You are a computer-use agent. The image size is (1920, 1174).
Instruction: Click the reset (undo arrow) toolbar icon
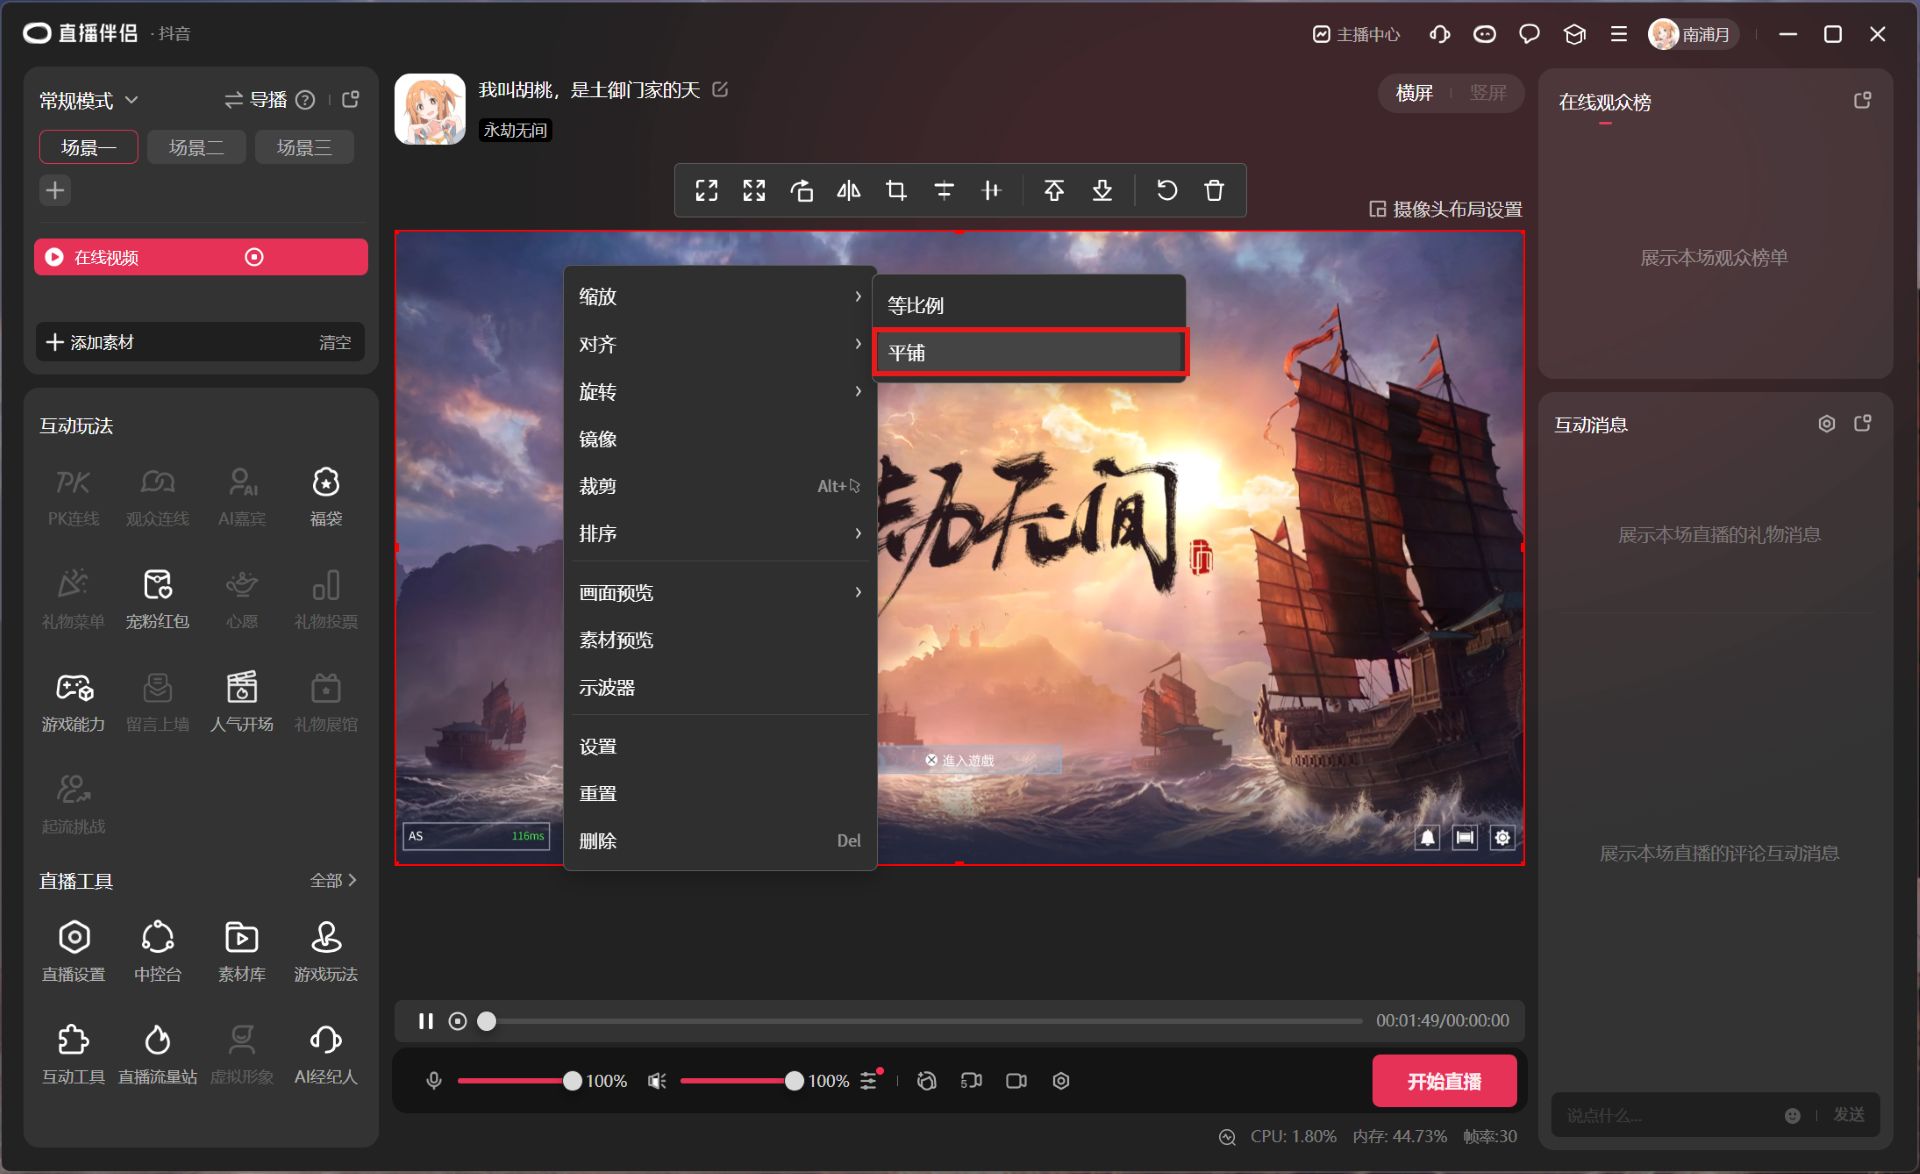[x=1167, y=190]
